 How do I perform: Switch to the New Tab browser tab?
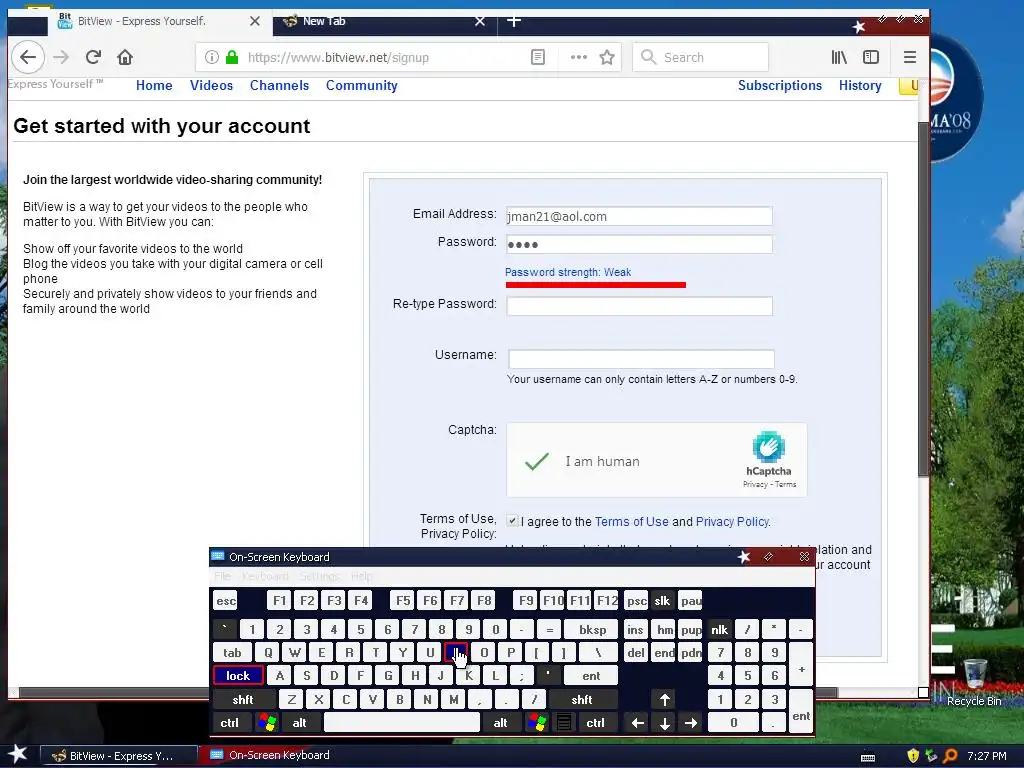(385, 21)
